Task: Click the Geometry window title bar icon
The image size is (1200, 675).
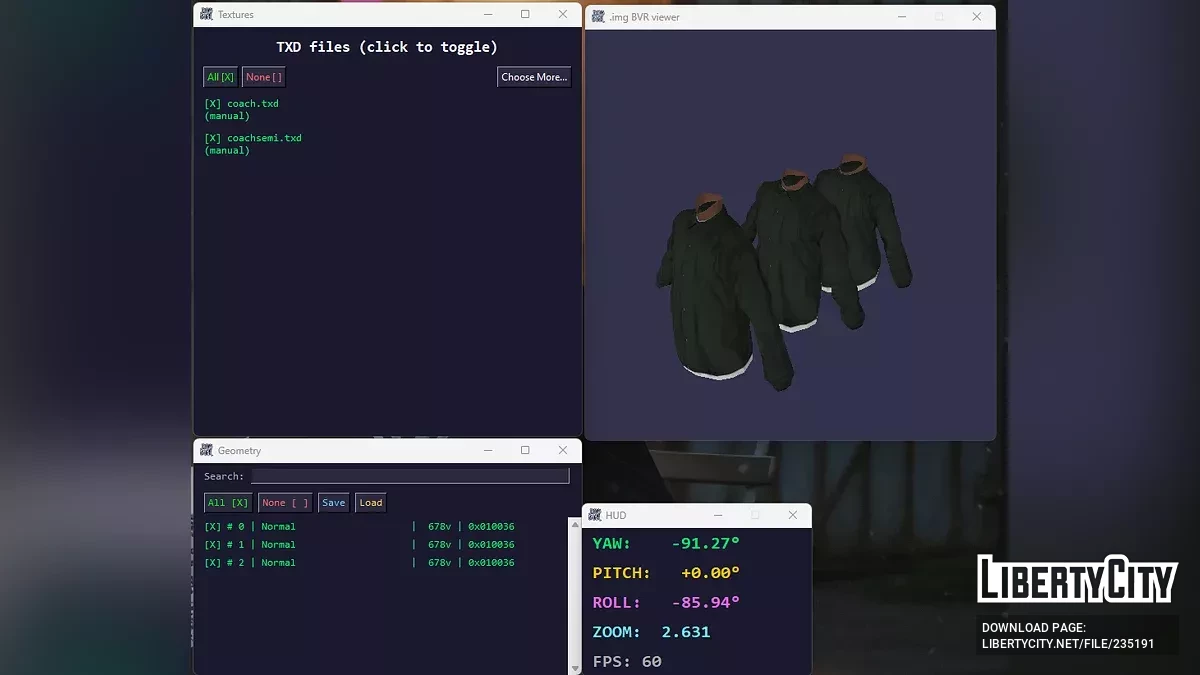Action: (x=206, y=451)
